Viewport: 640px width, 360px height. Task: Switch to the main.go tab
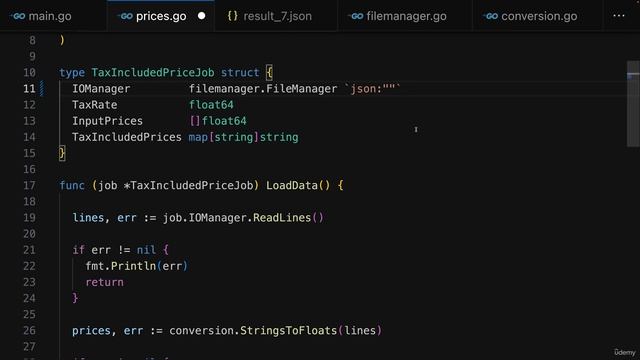pyautogui.click(x=53, y=16)
